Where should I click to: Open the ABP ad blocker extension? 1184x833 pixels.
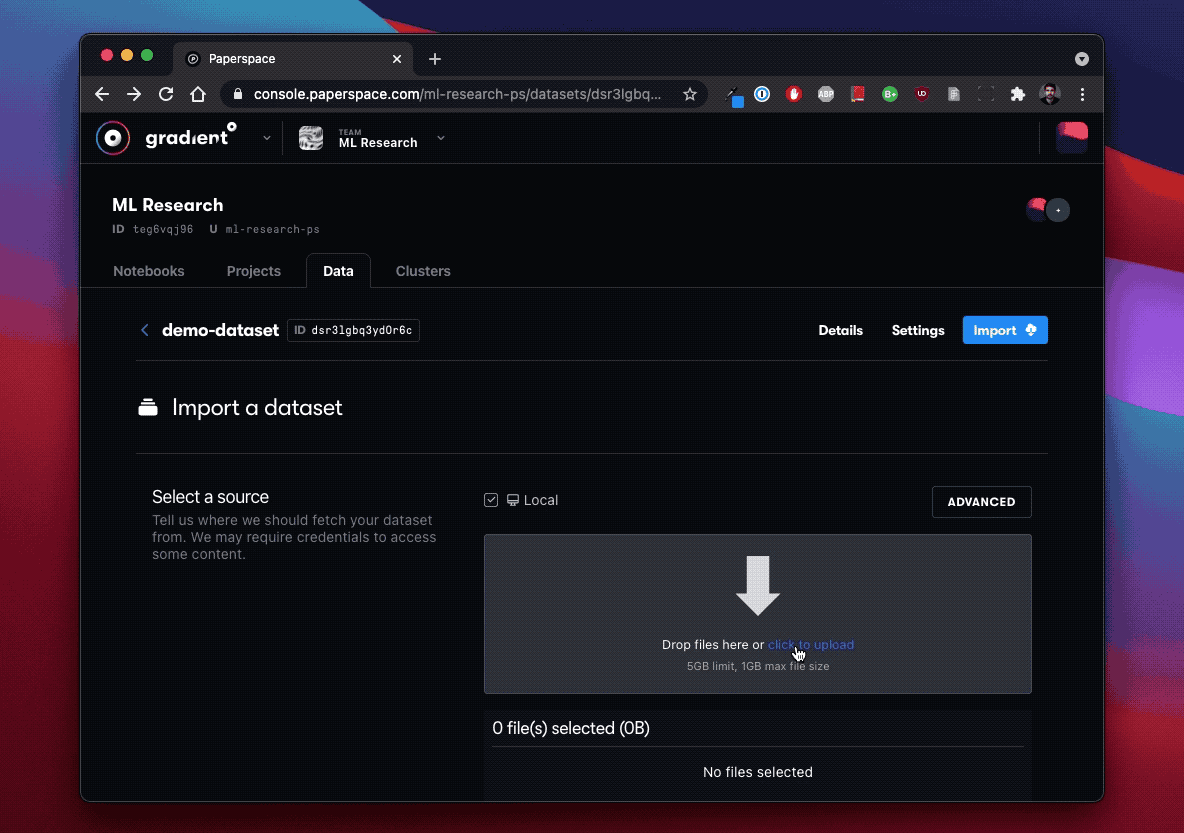click(826, 94)
